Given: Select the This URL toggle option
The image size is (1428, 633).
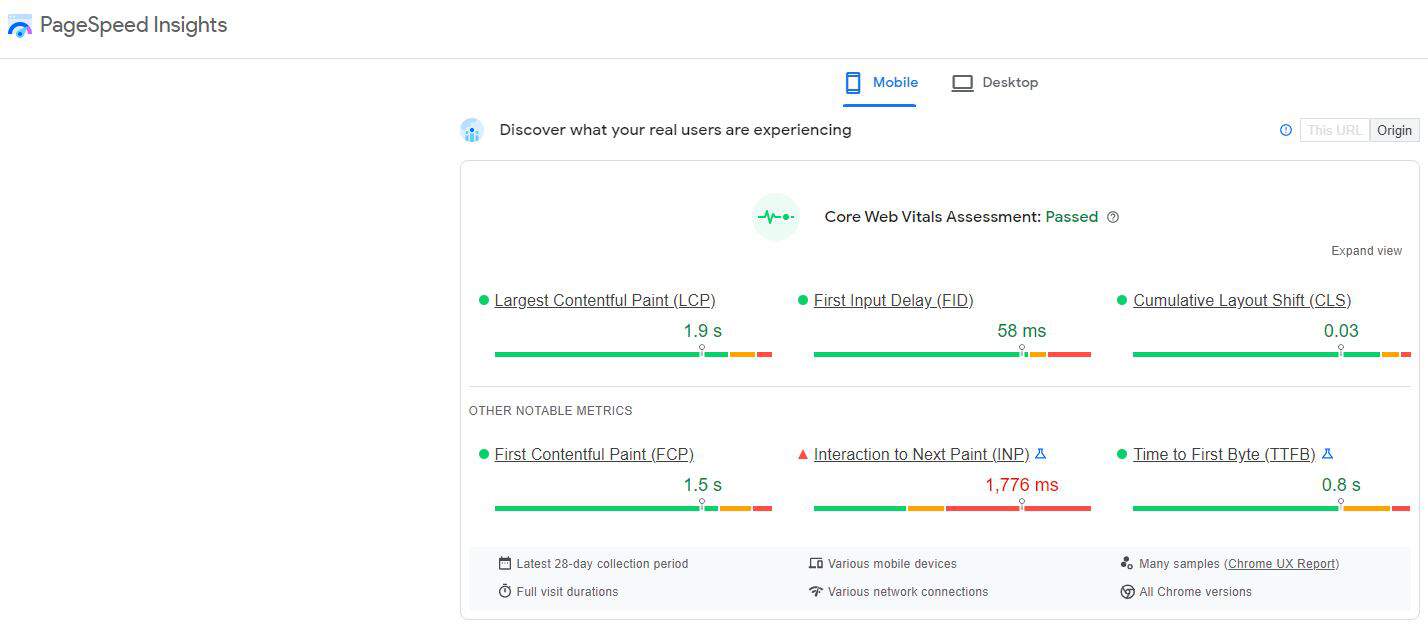Looking at the screenshot, I should click(1335, 130).
